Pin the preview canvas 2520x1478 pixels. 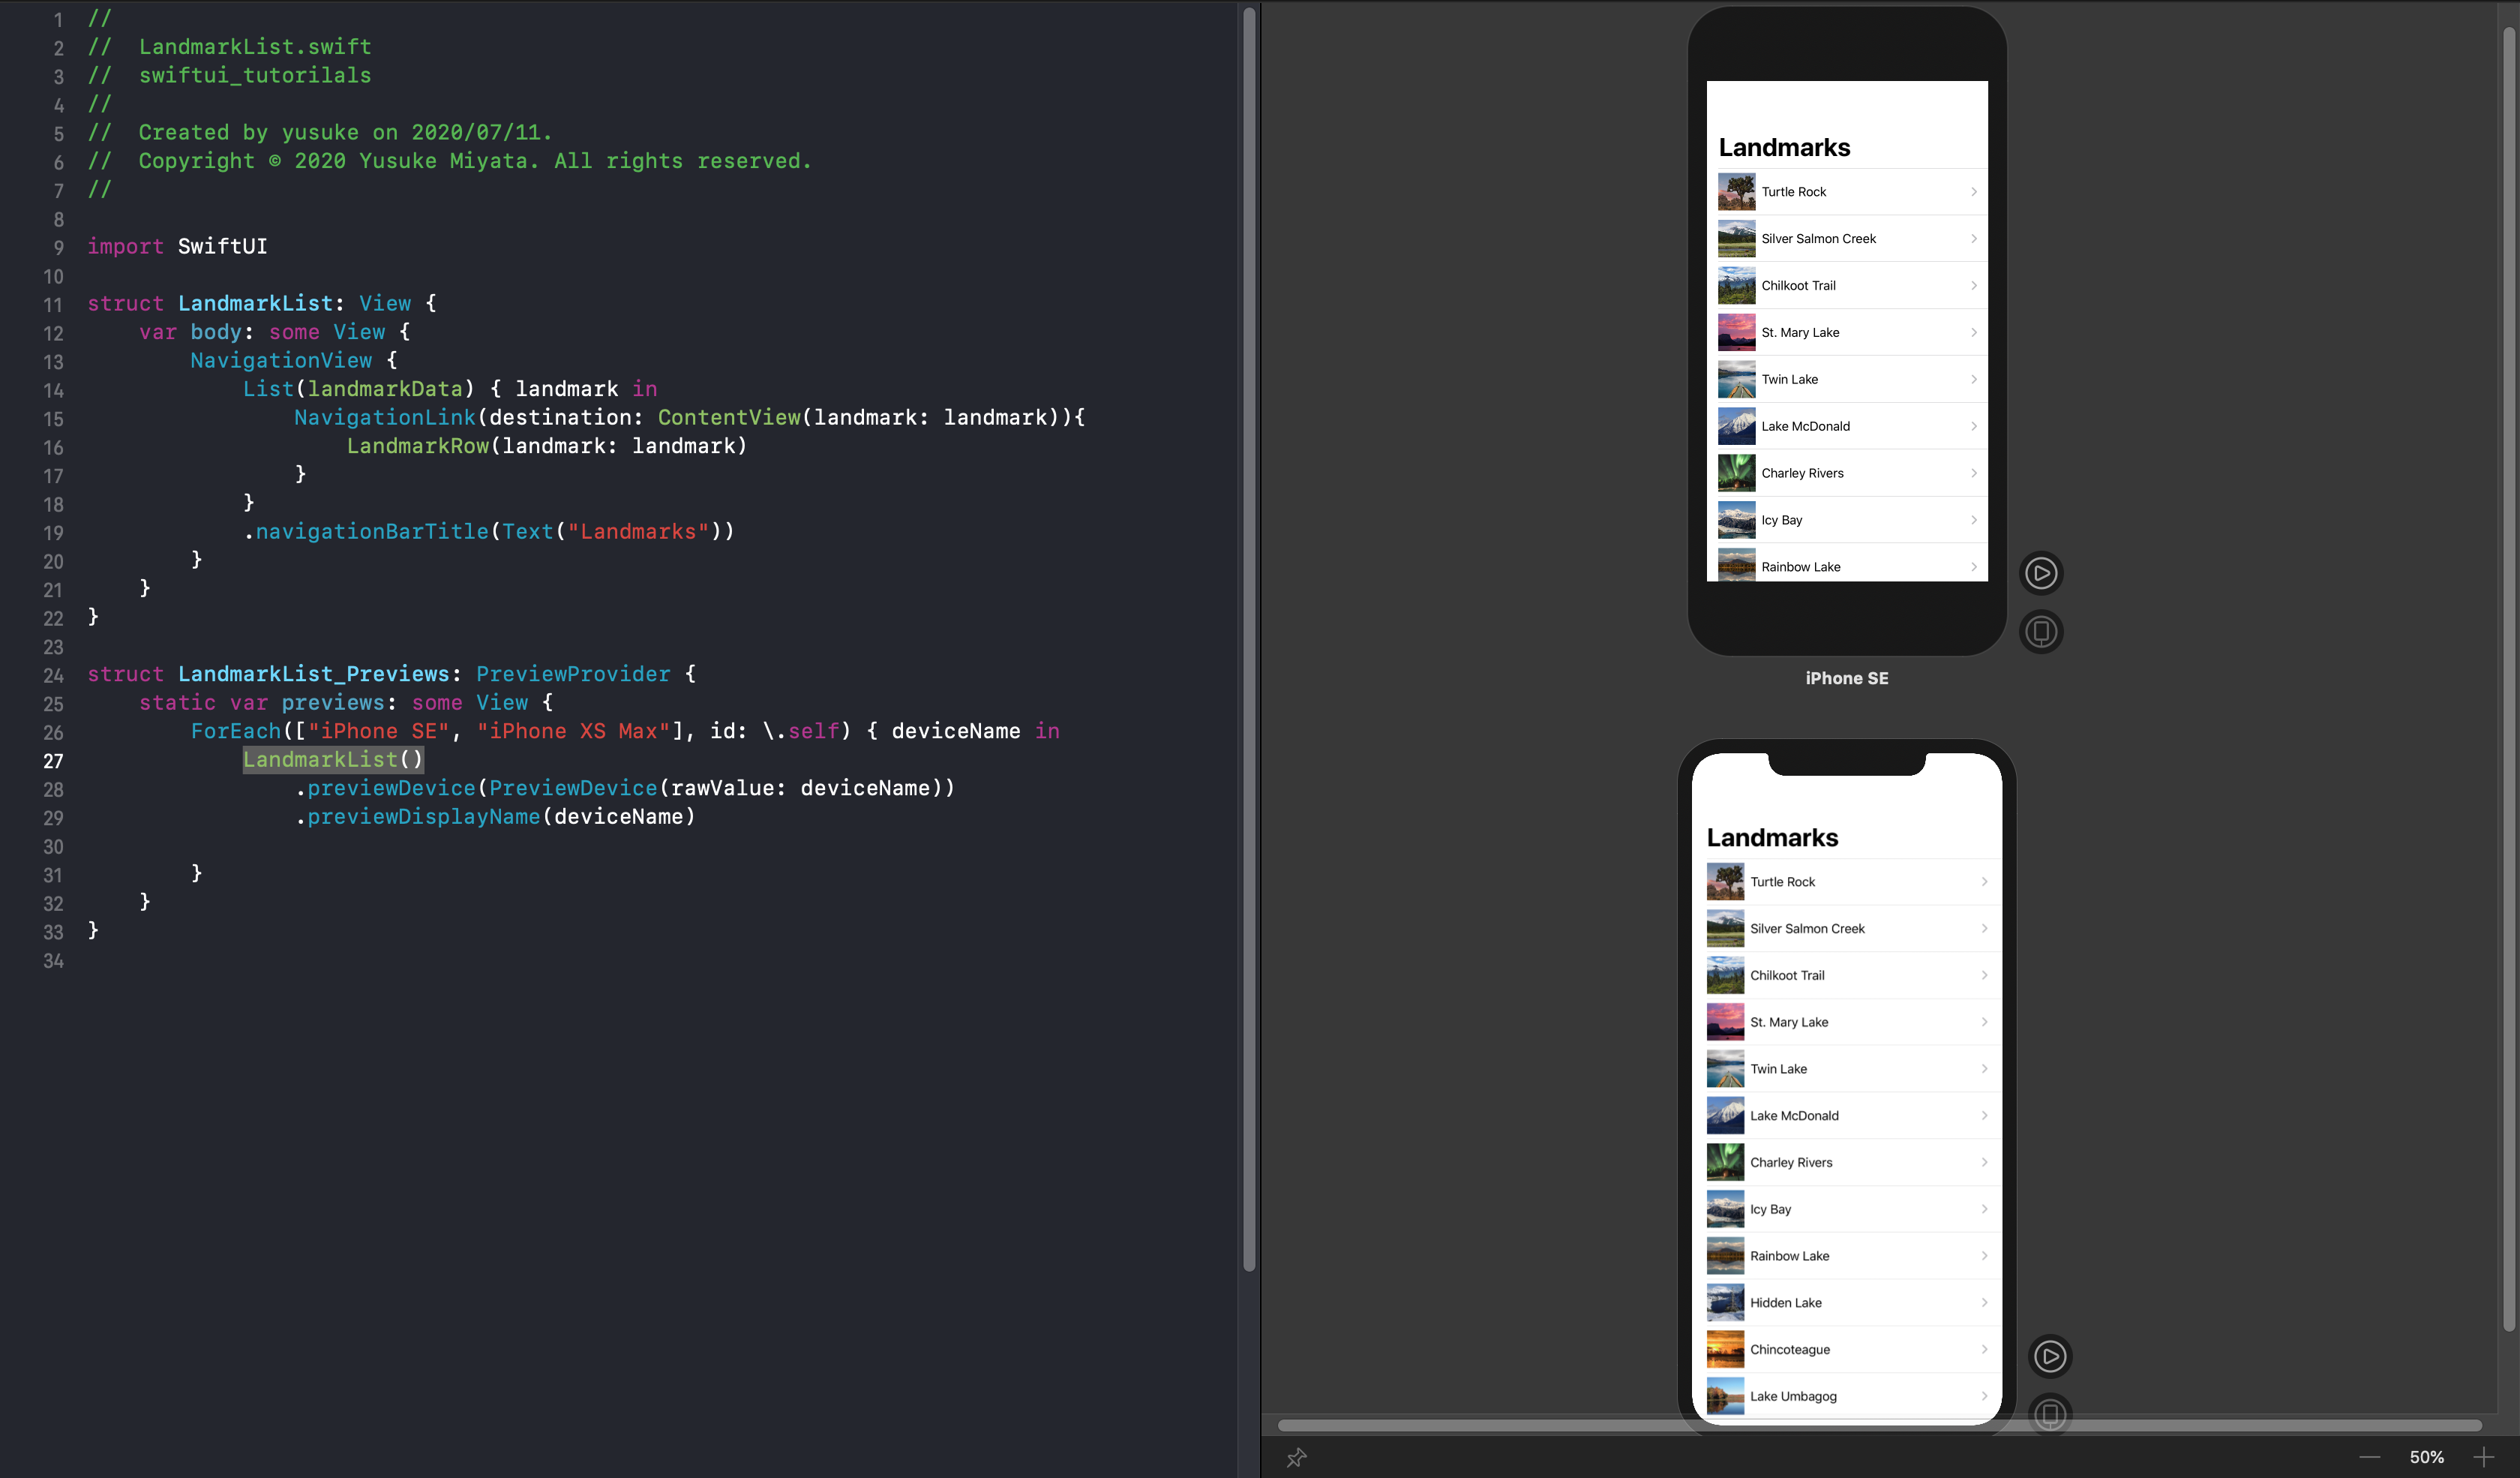pyautogui.click(x=1296, y=1457)
